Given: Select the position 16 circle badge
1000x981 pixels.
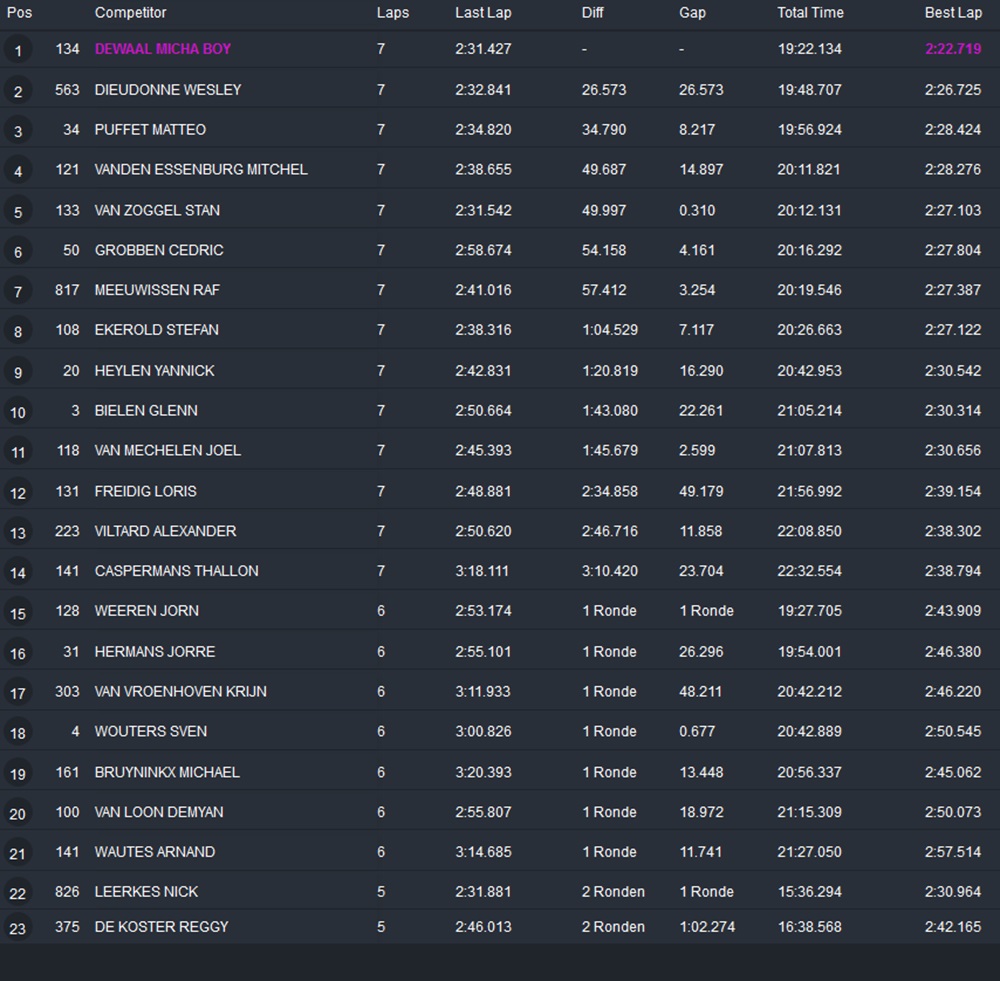Looking at the screenshot, I should (x=17, y=653).
